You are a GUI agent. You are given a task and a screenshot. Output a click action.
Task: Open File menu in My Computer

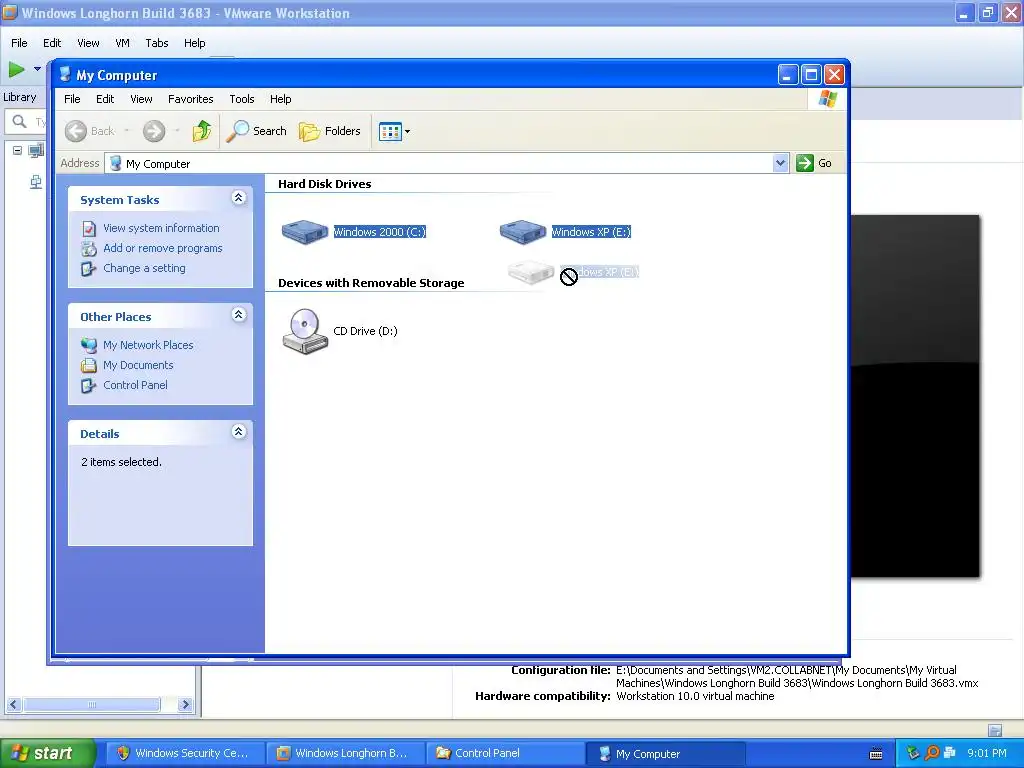(72, 99)
